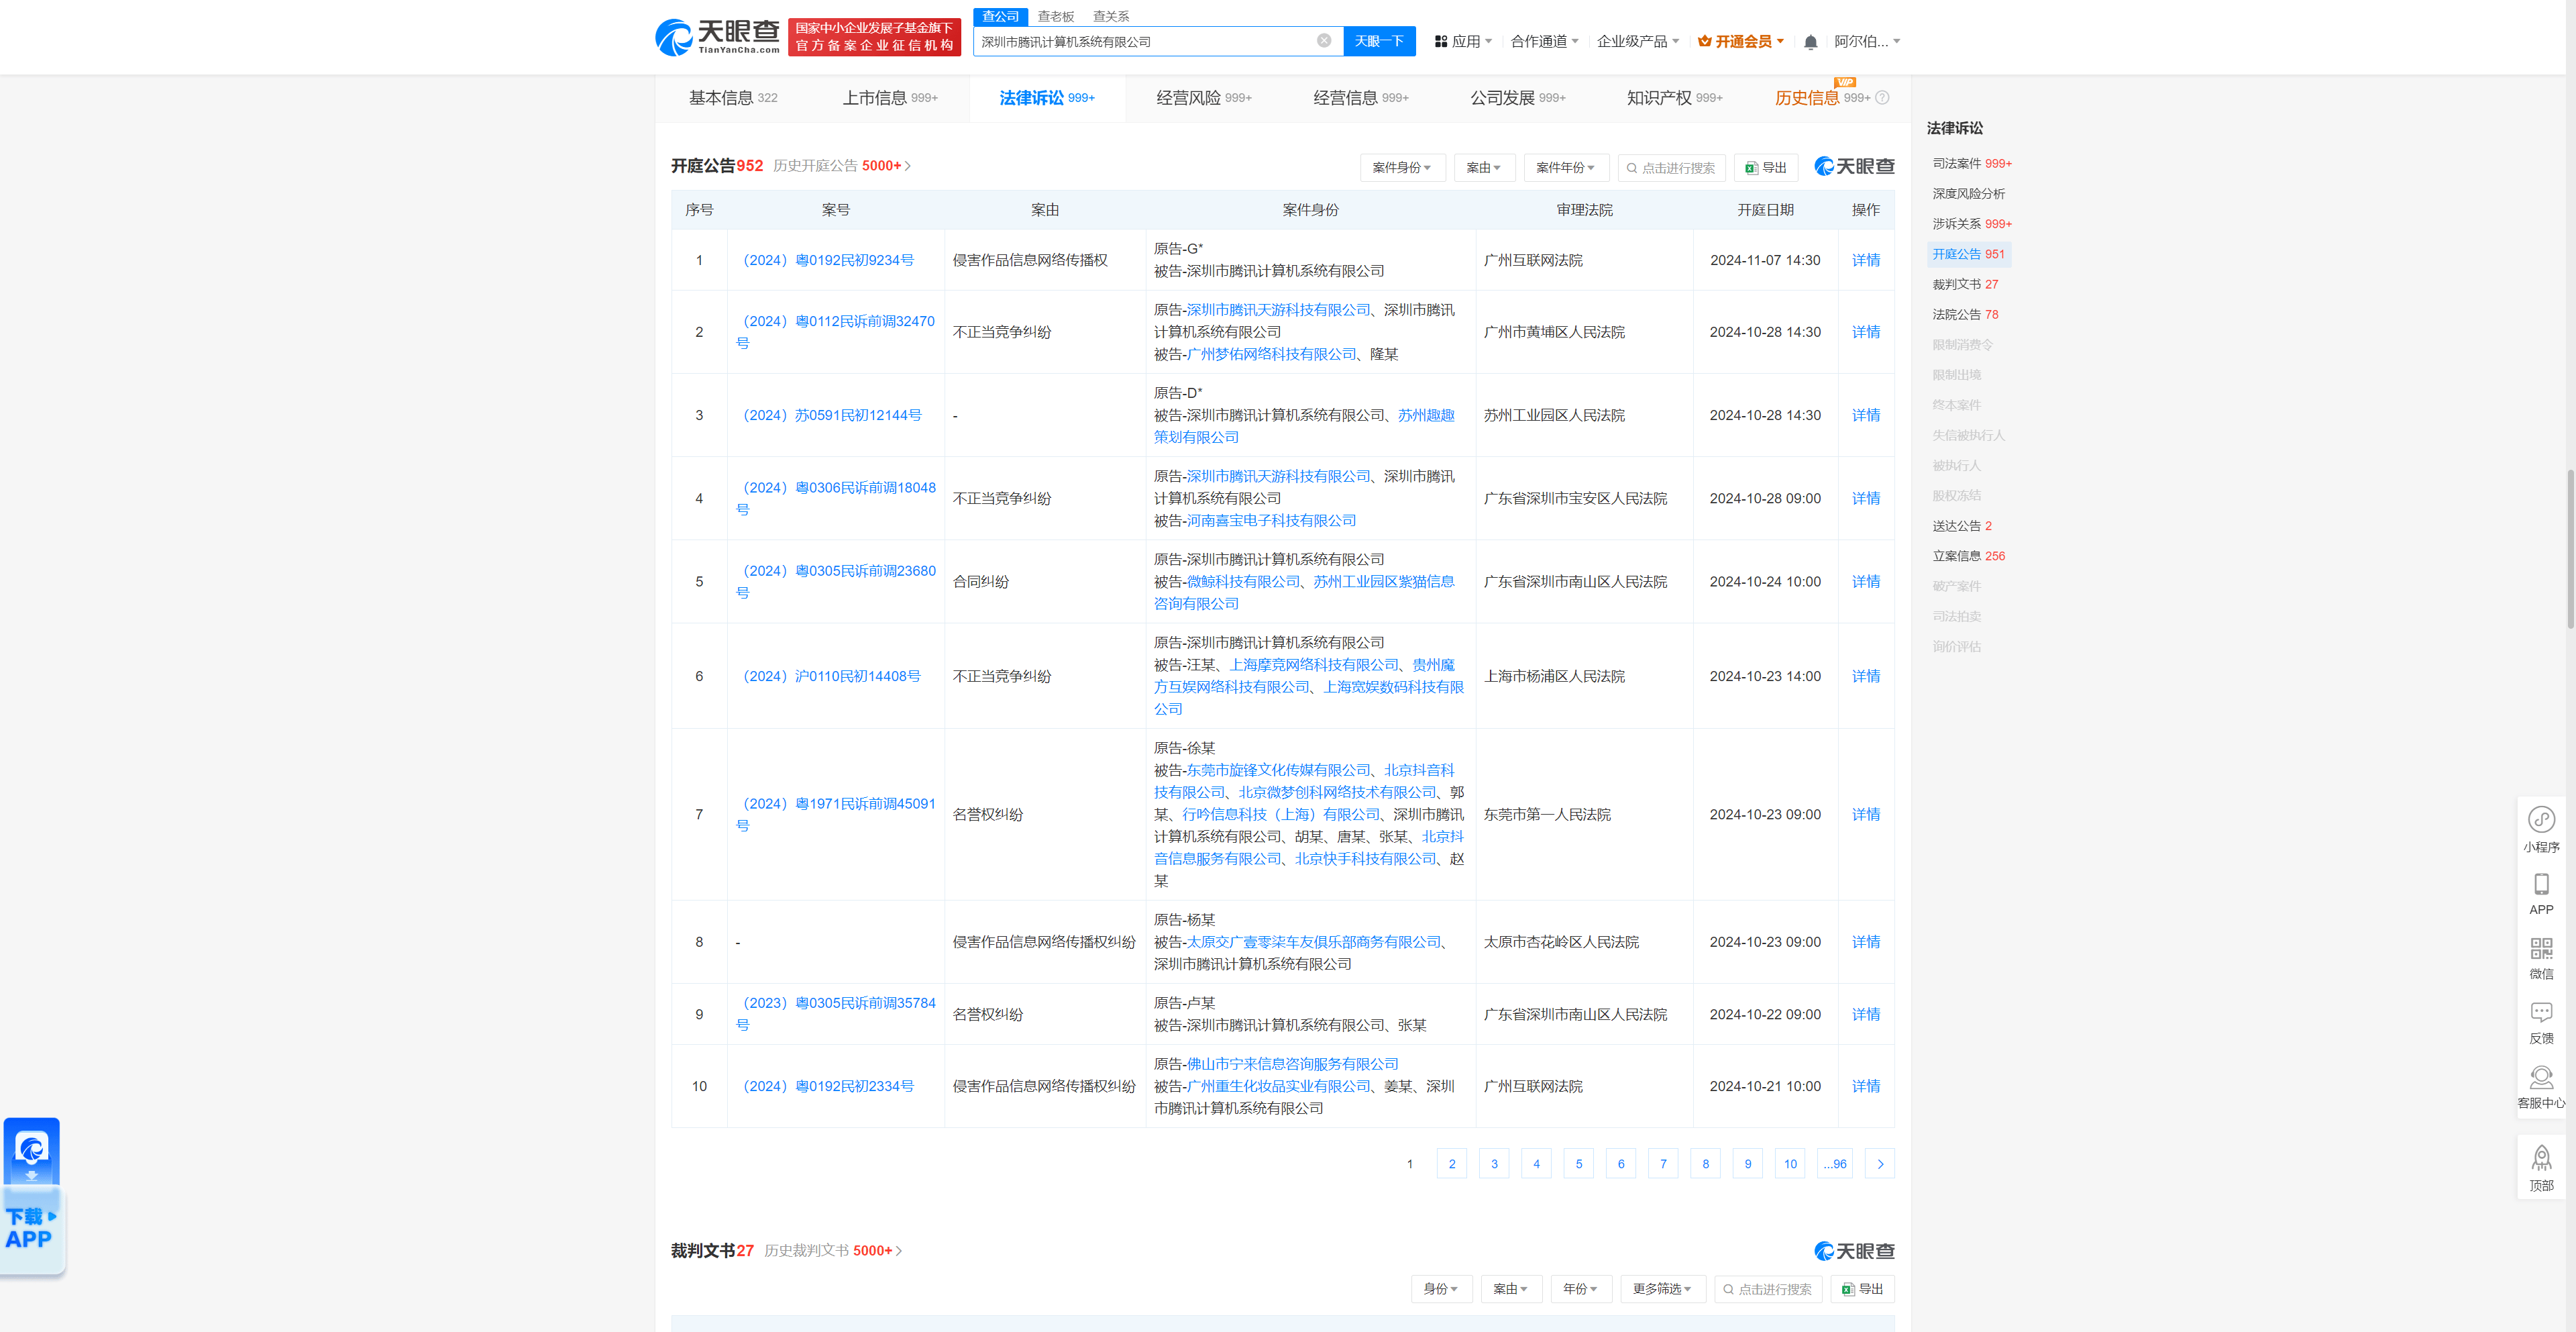This screenshot has width=2576, height=1332.
Task: Click page 2 pagination button
Action: click(x=1450, y=1162)
